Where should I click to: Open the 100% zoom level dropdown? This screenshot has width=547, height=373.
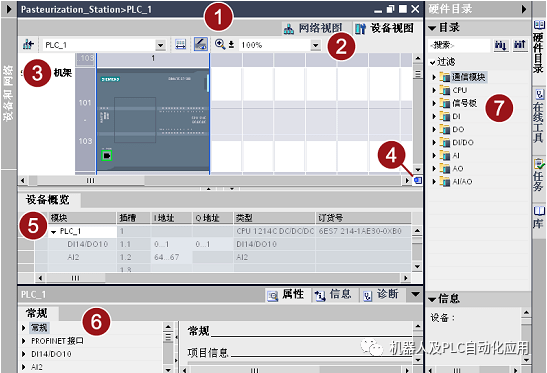315,45
